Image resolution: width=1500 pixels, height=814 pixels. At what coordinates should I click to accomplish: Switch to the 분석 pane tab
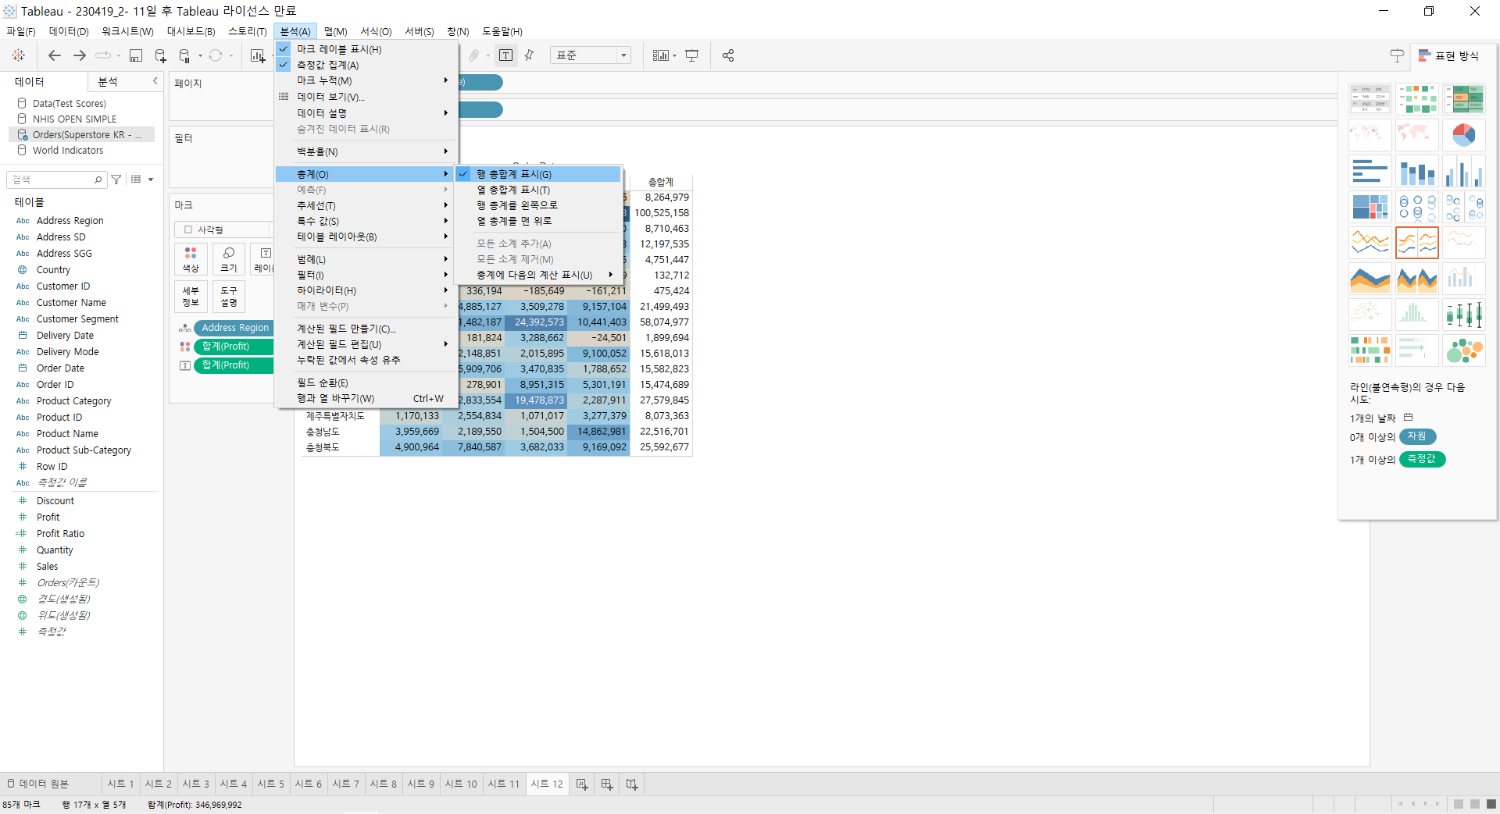point(108,82)
